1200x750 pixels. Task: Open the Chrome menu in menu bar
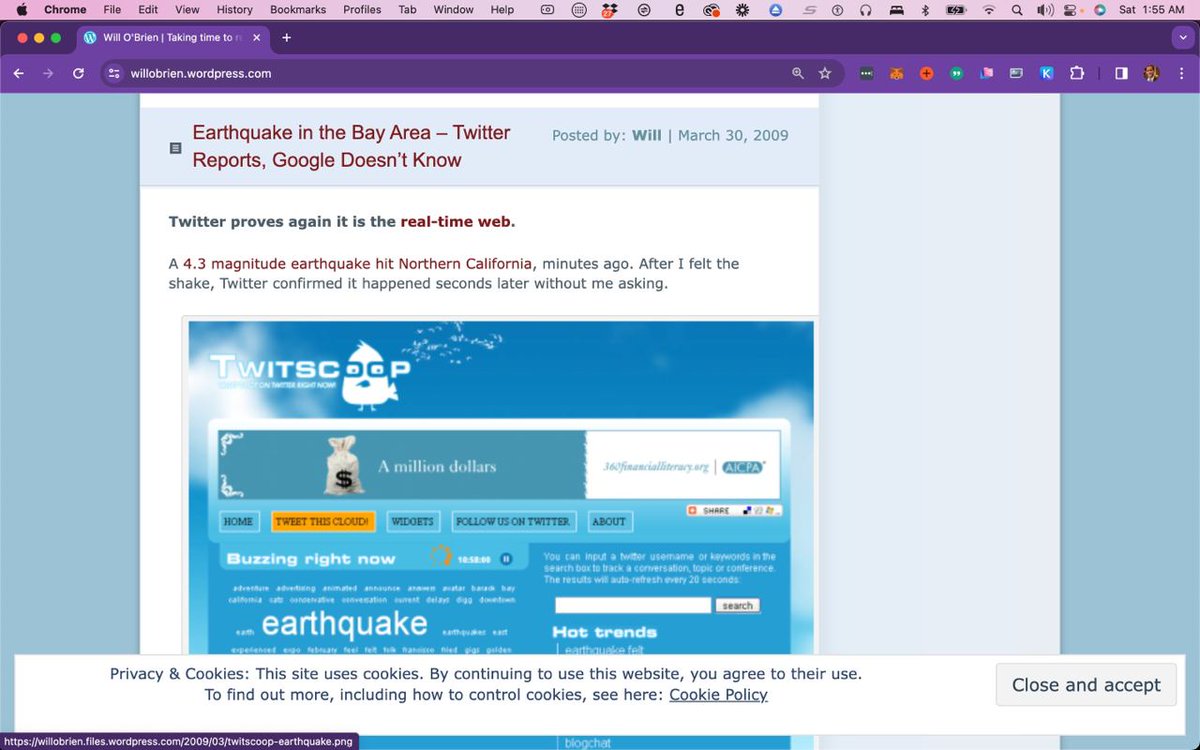point(65,10)
